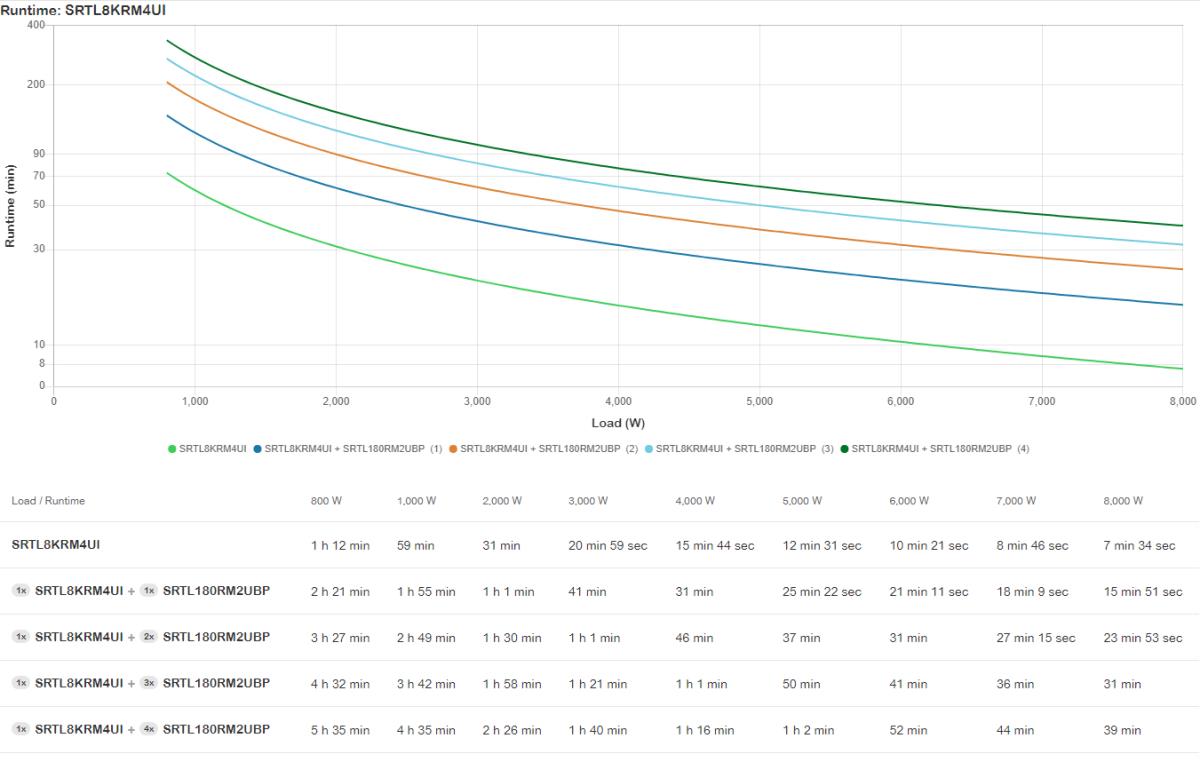This screenshot has width=1200, height=762.
Task: Select the '2,000 W' column header
Action: click(502, 501)
